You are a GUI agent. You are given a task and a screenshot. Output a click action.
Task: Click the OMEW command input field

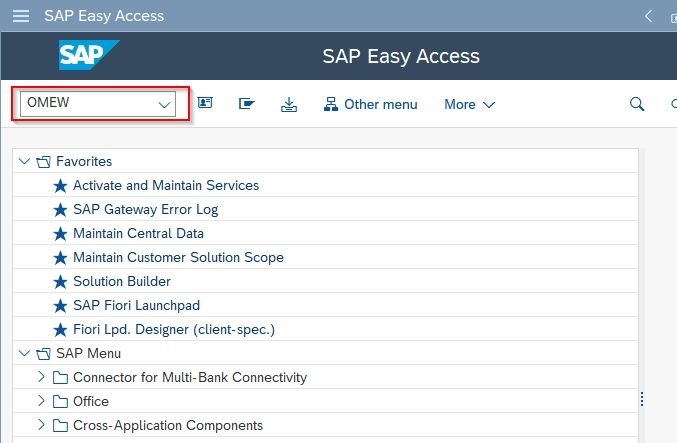(98, 104)
